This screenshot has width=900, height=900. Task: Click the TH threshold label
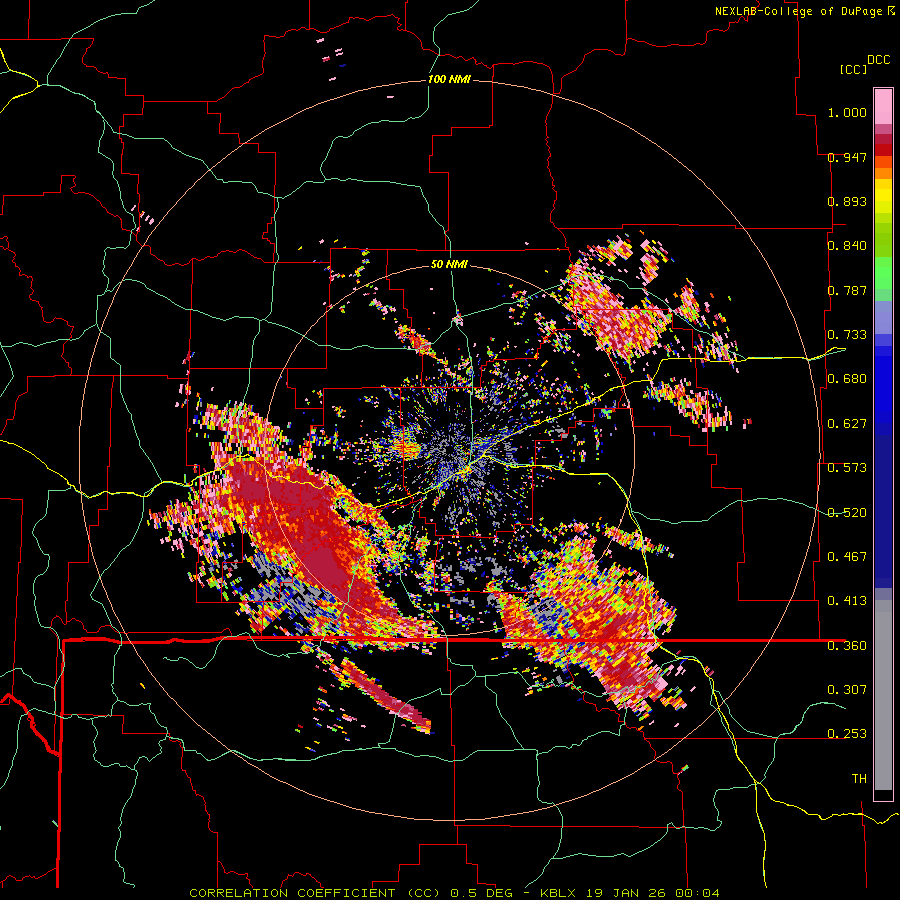point(859,779)
